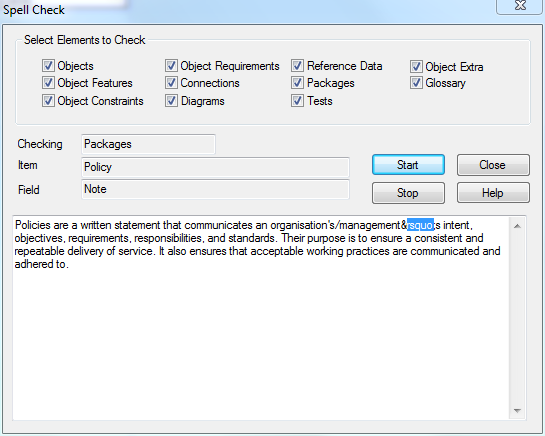The image size is (545, 436).
Task: Click the Stop button
Action: [x=408, y=193]
